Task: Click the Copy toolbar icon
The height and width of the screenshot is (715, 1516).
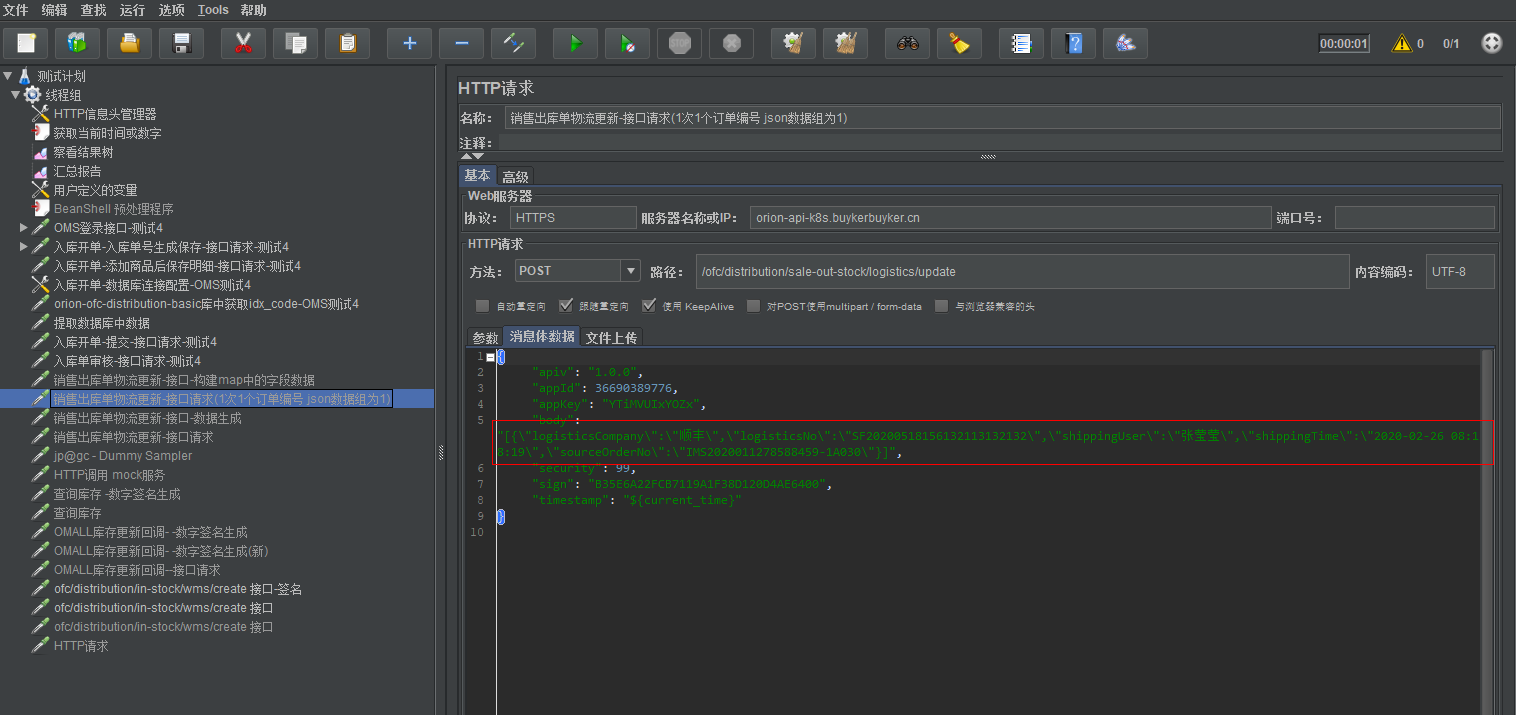Action: (295, 43)
